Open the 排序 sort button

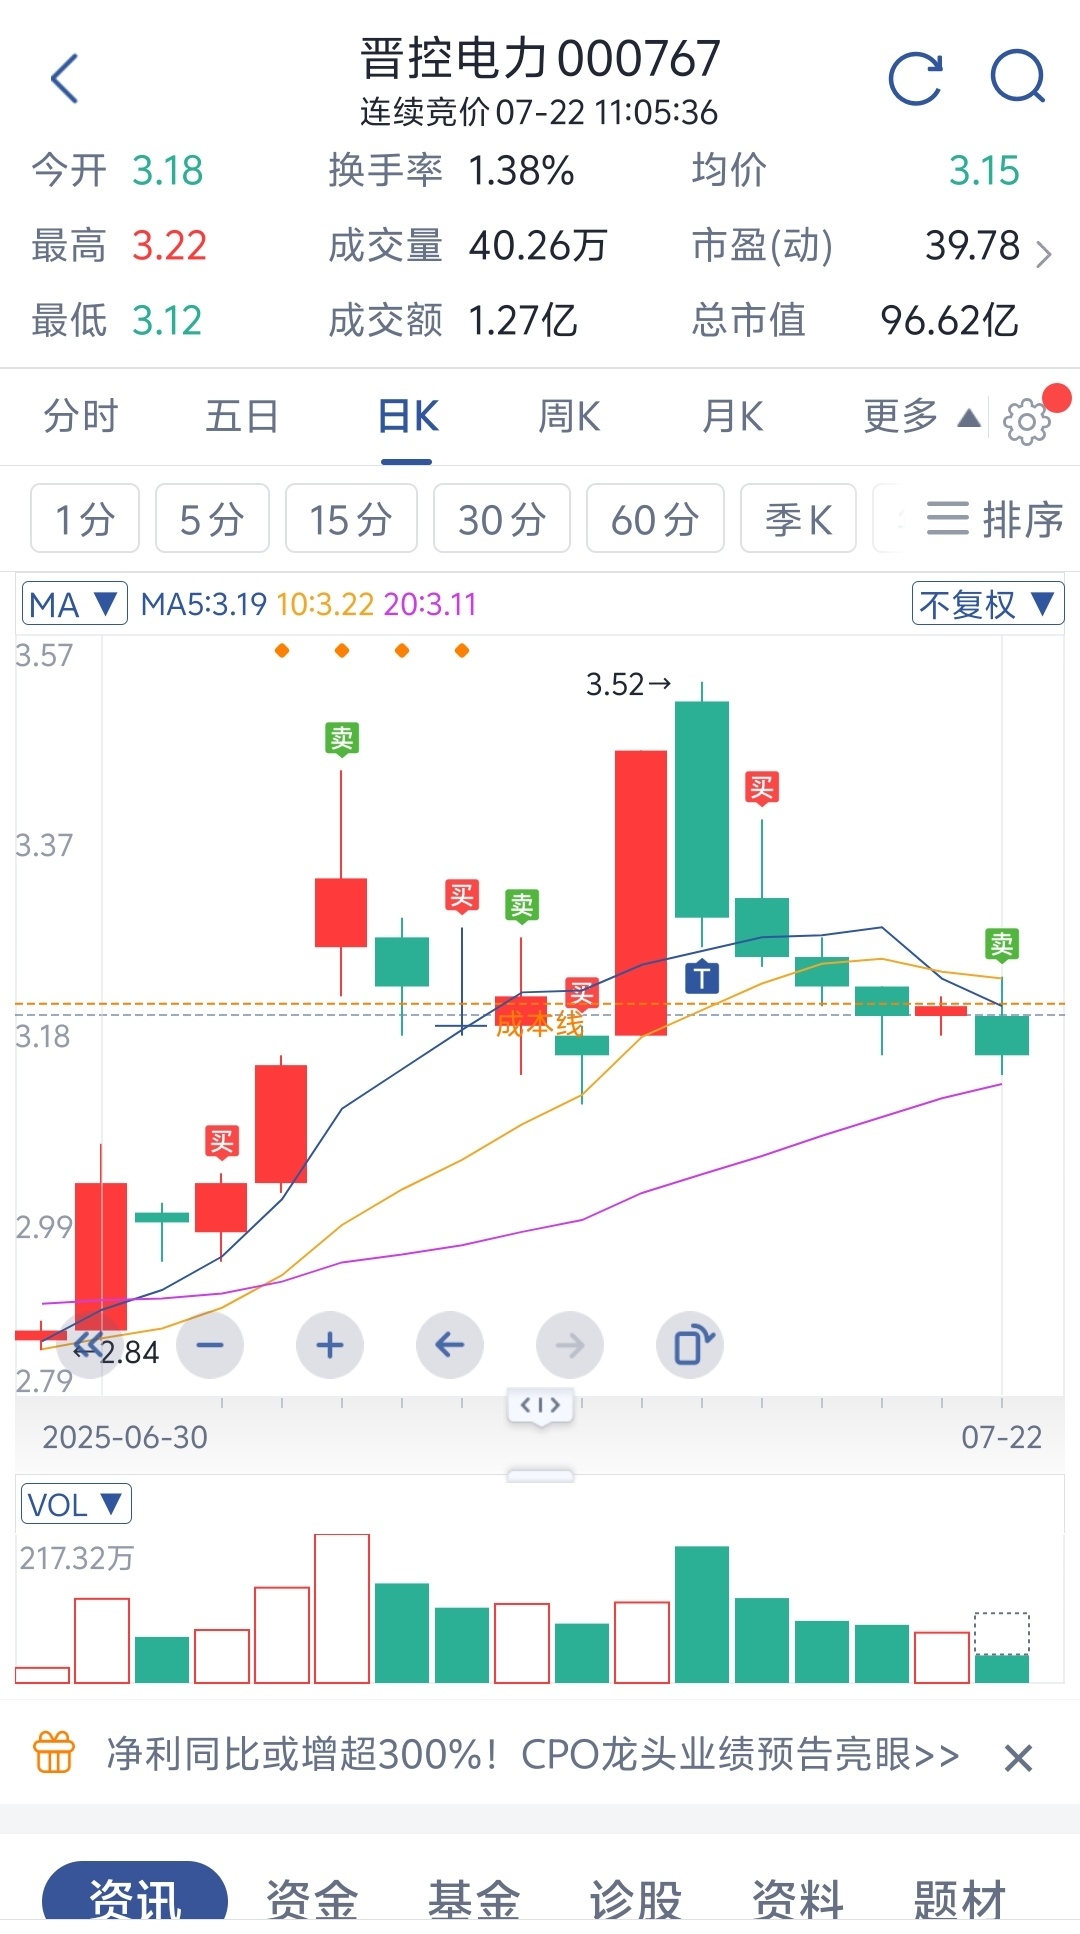click(994, 518)
